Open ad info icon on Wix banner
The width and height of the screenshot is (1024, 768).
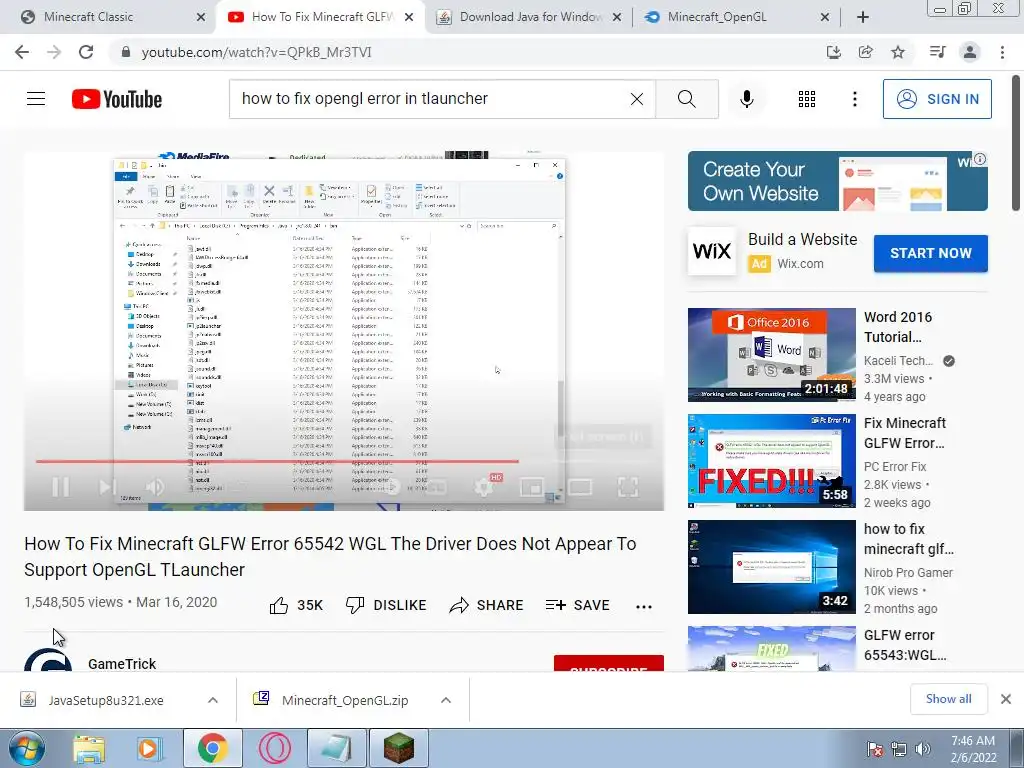980,159
